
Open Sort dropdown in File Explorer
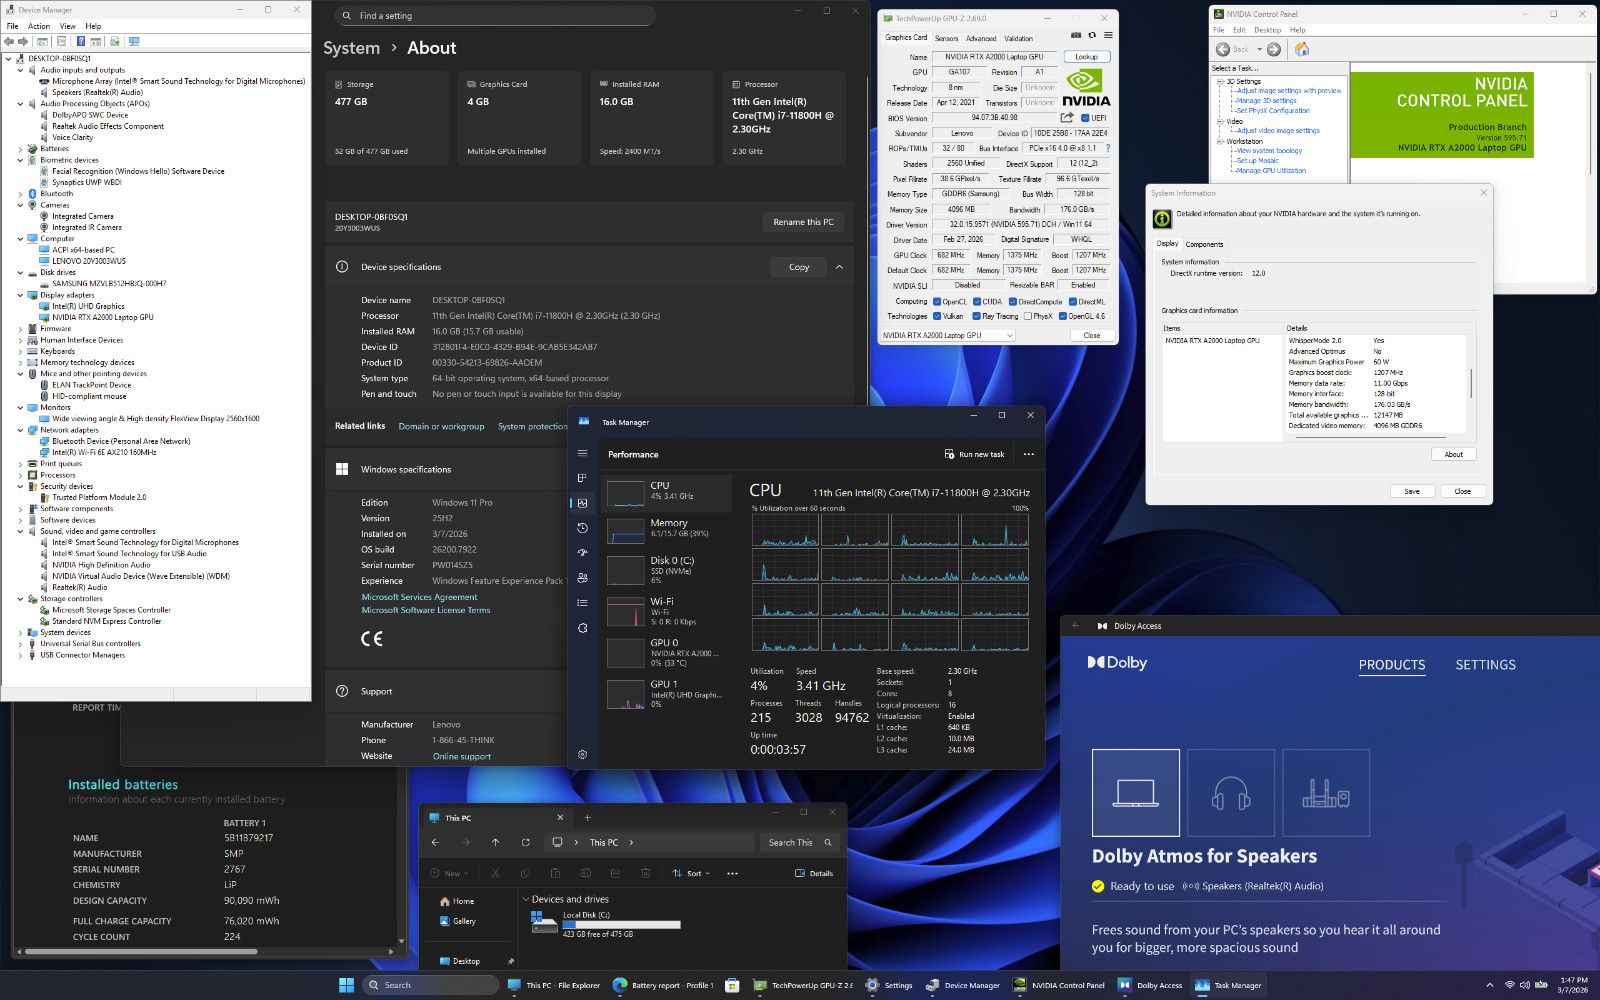point(691,873)
